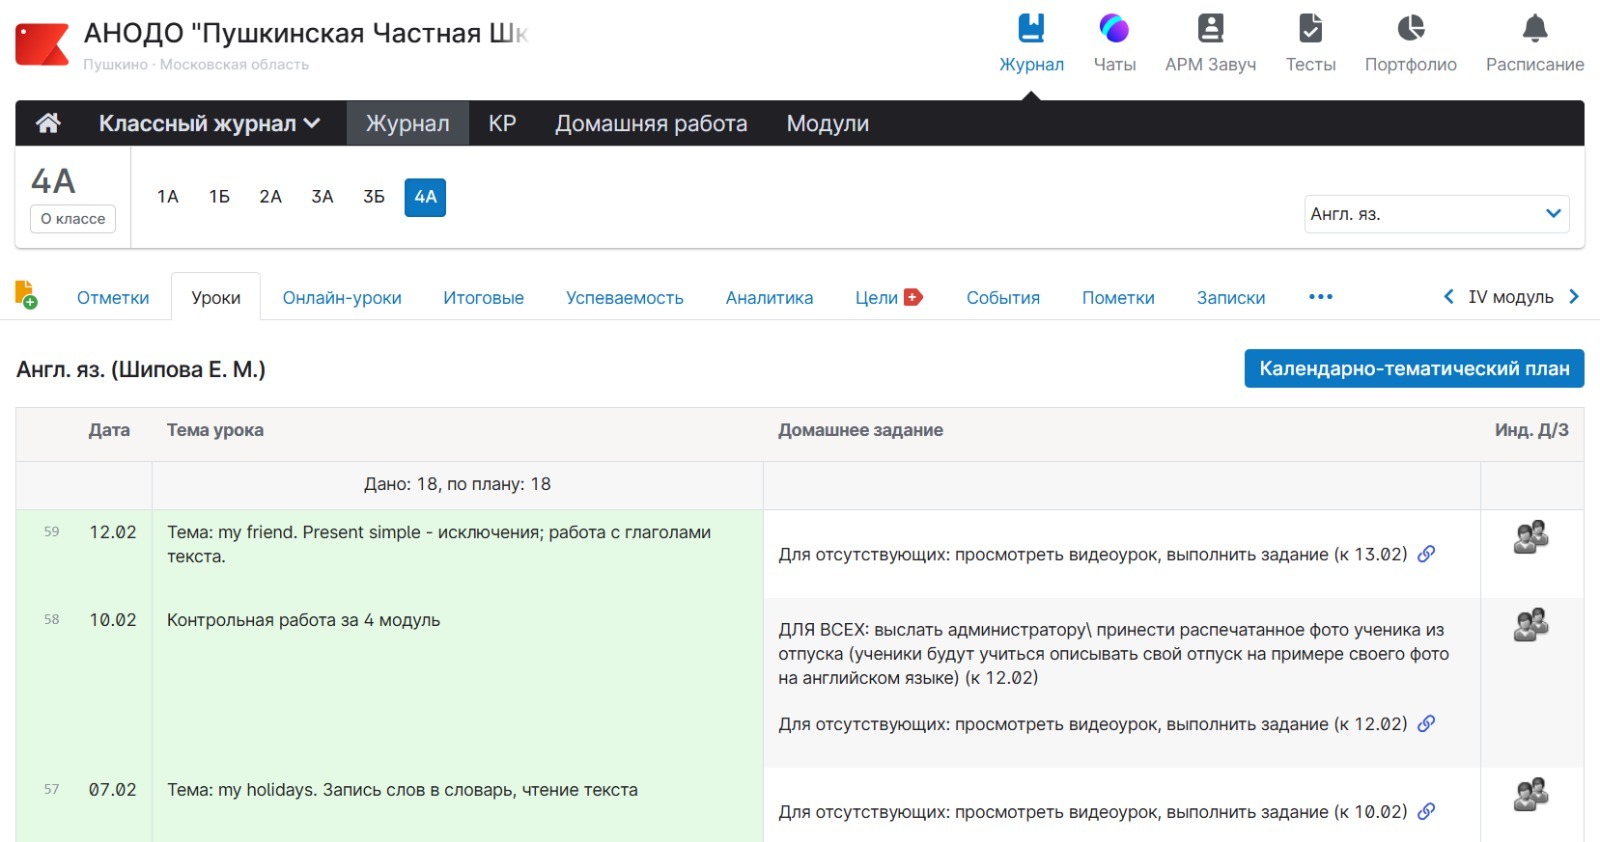
Task: Select class 1Б
Action: point(219,197)
